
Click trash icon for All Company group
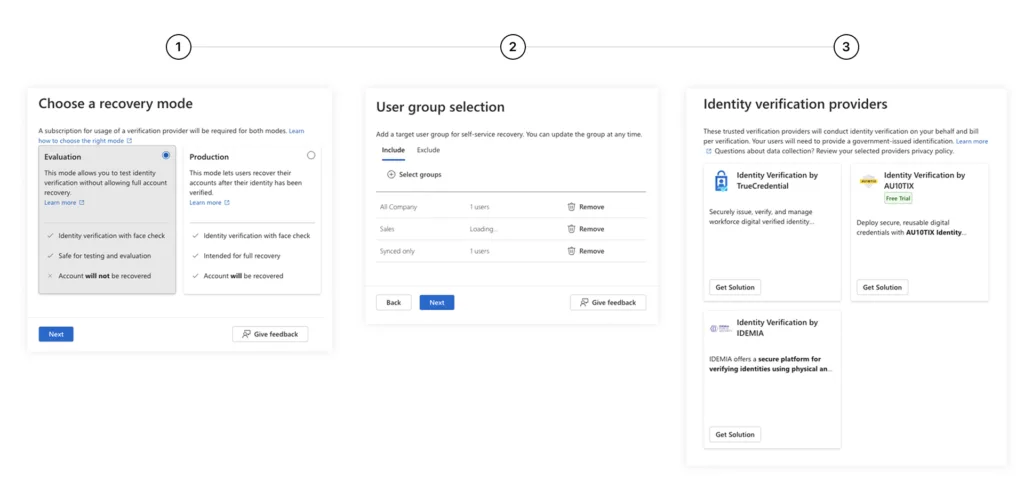click(571, 207)
